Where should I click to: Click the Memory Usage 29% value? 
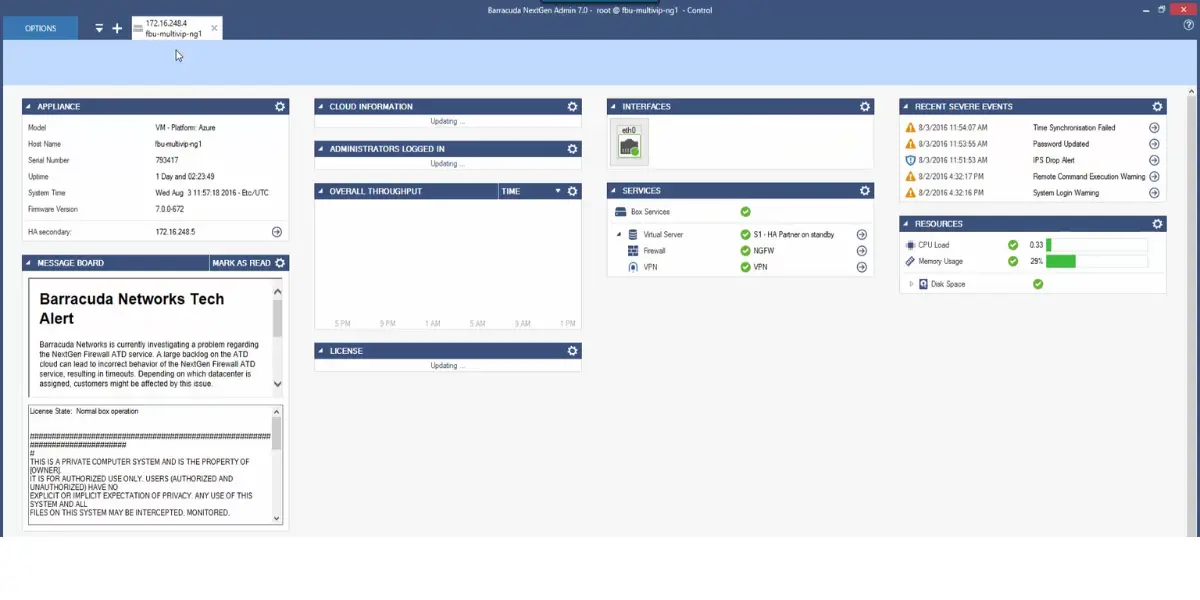coord(1037,261)
